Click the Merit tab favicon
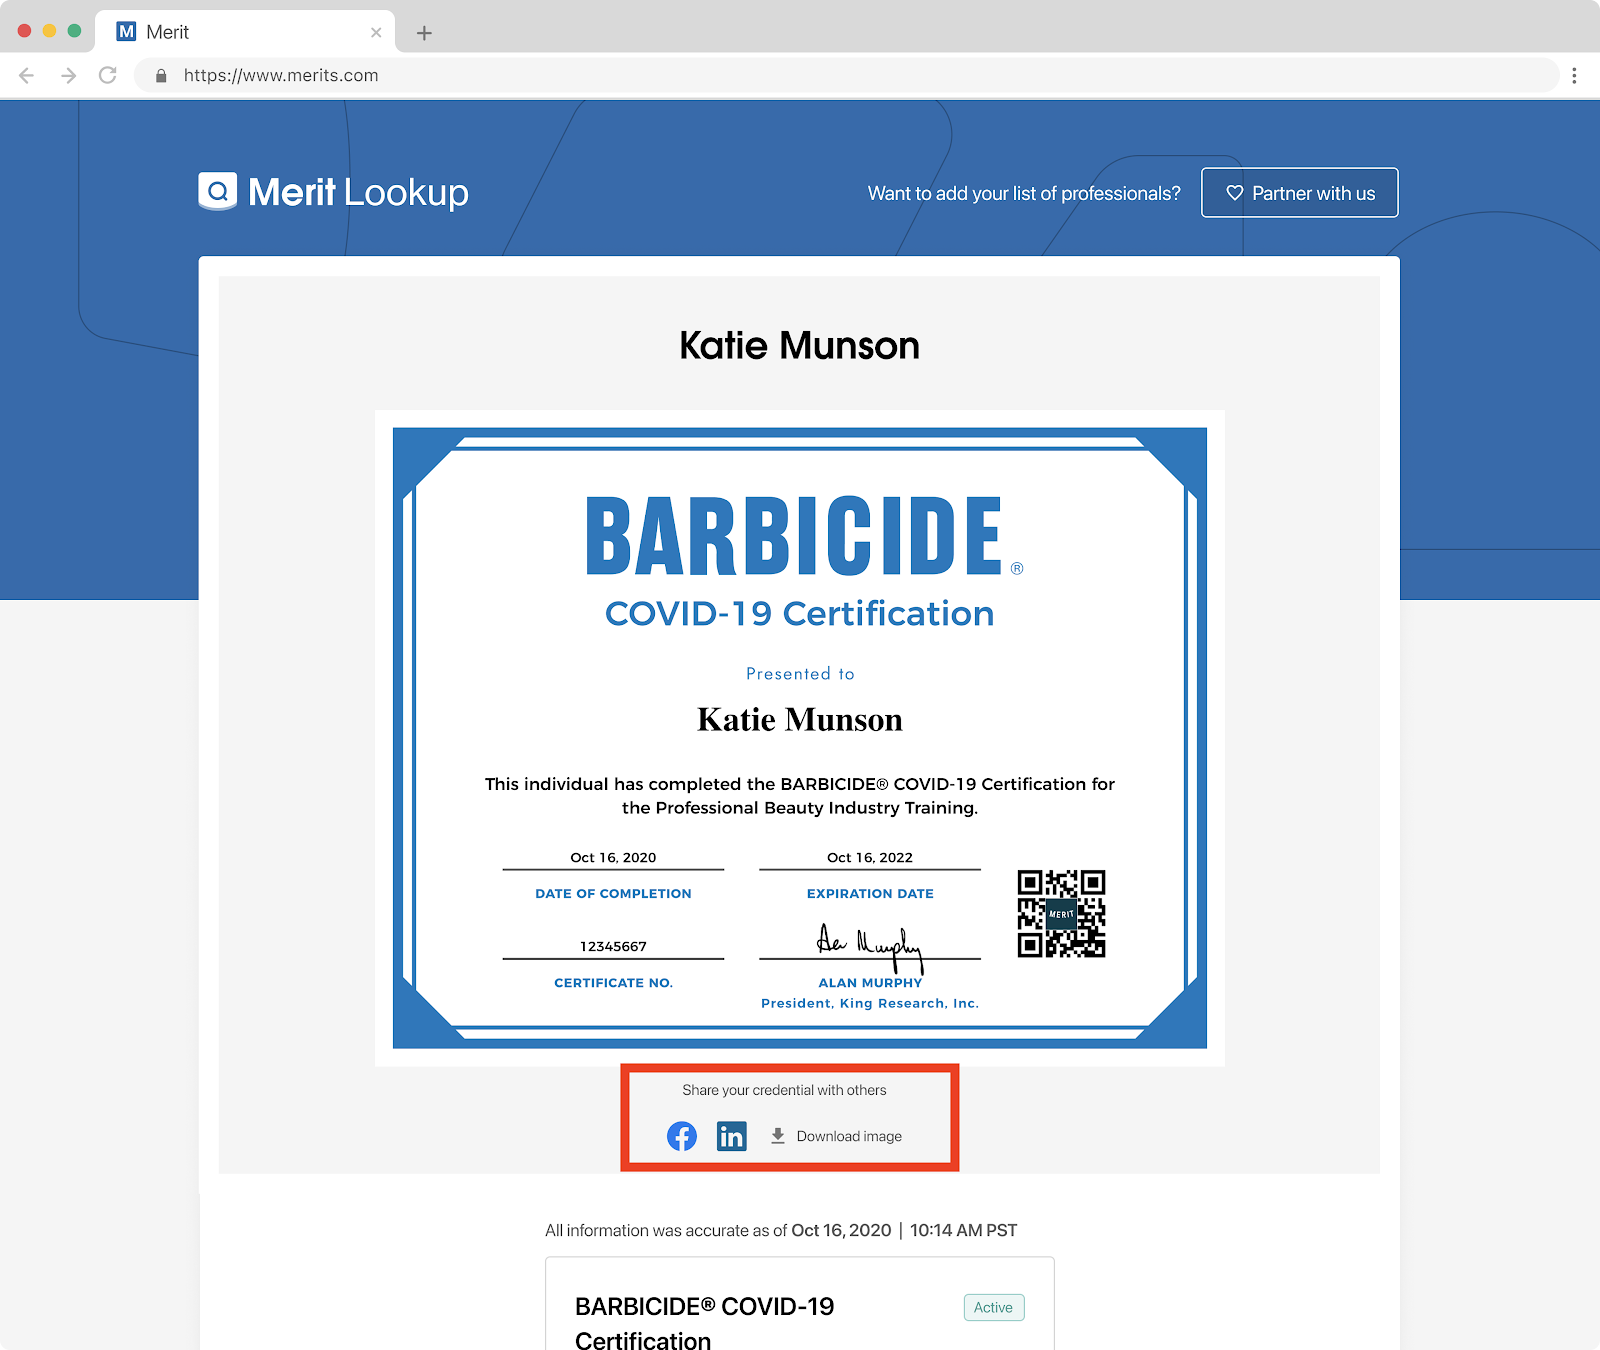This screenshot has width=1600, height=1350. [127, 32]
